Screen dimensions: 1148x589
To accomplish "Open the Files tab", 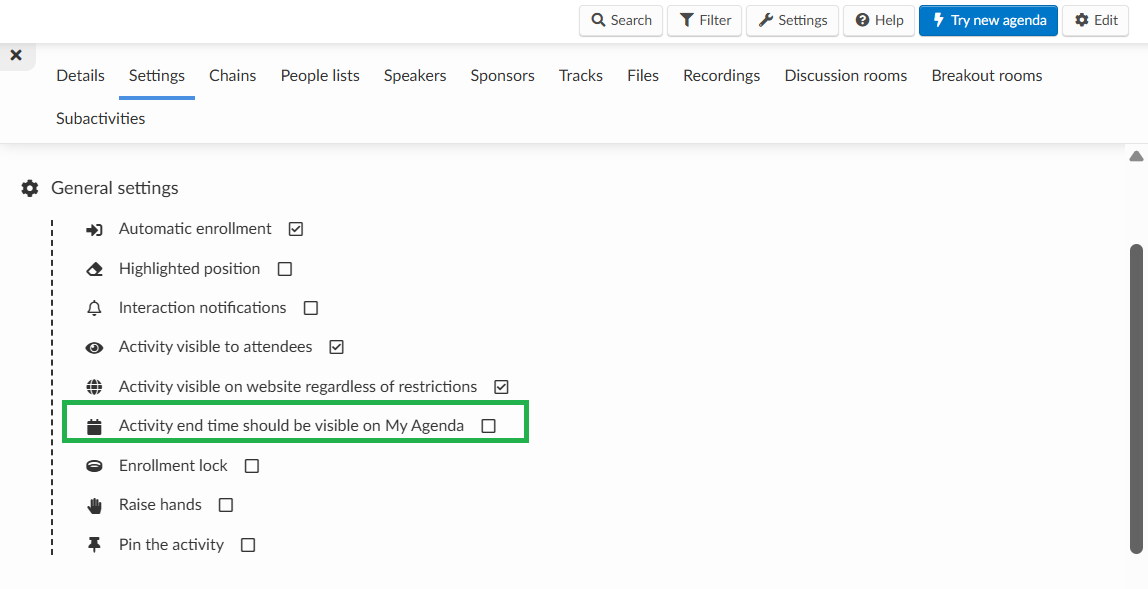I will (643, 75).
